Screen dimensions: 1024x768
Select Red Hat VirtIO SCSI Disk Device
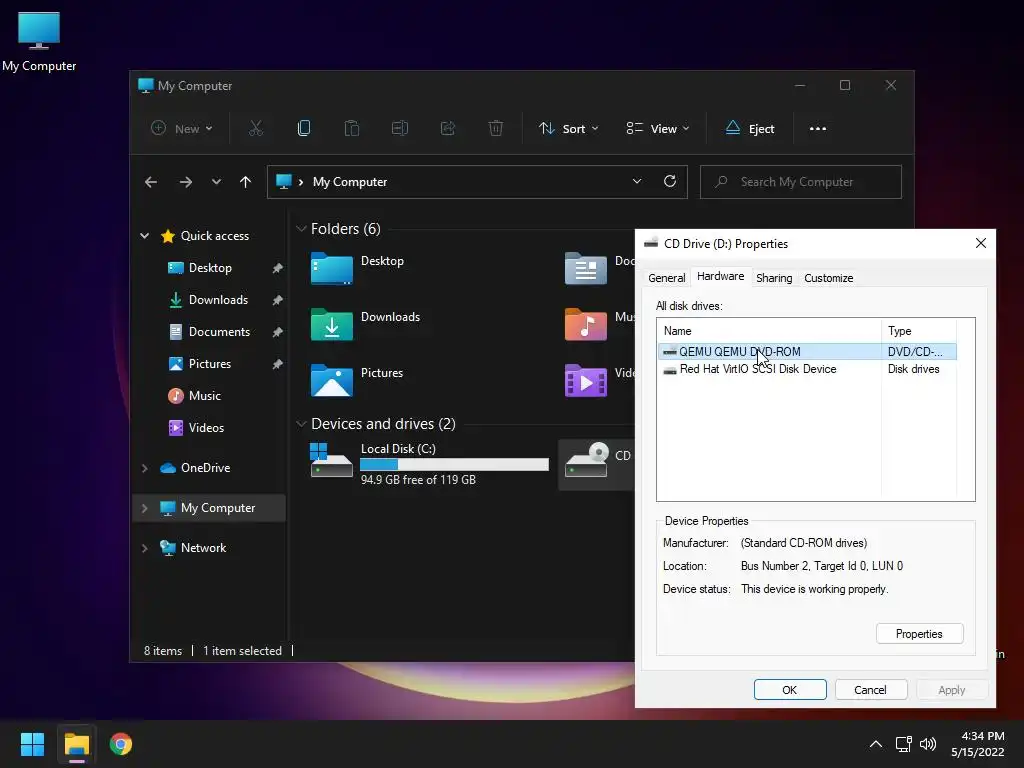[x=807, y=369]
